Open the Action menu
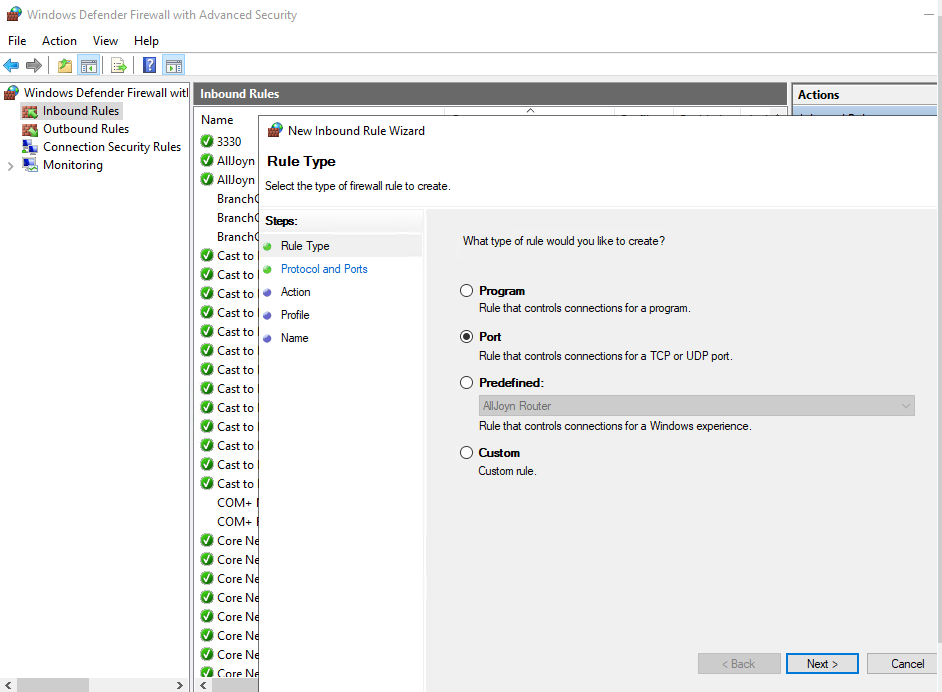The height and width of the screenshot is (692, 942). tap(59, 41)
